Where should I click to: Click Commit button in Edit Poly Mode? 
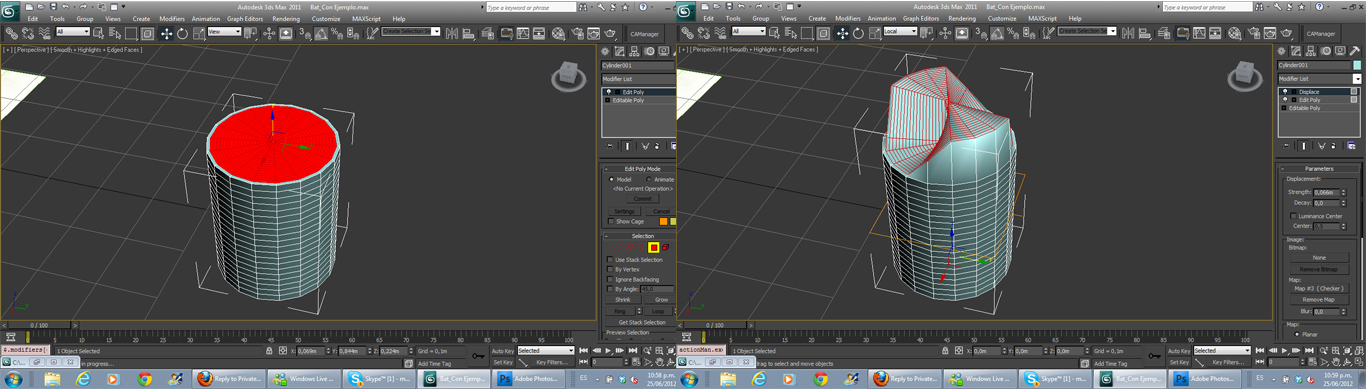tap(642, 198)
